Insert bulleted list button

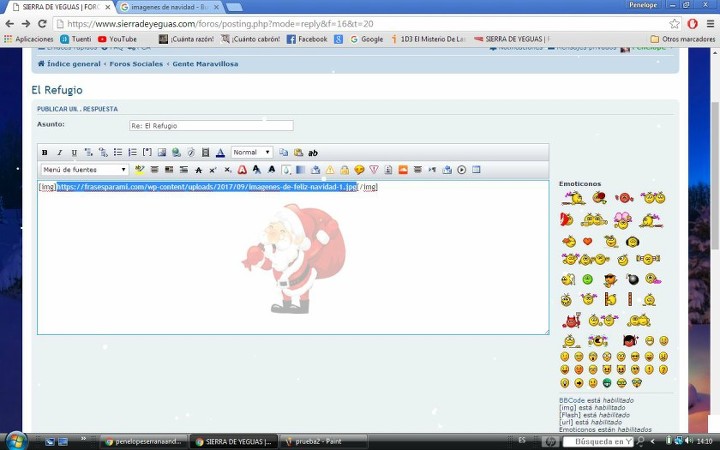pyautogui.click(x=118, y=152)
